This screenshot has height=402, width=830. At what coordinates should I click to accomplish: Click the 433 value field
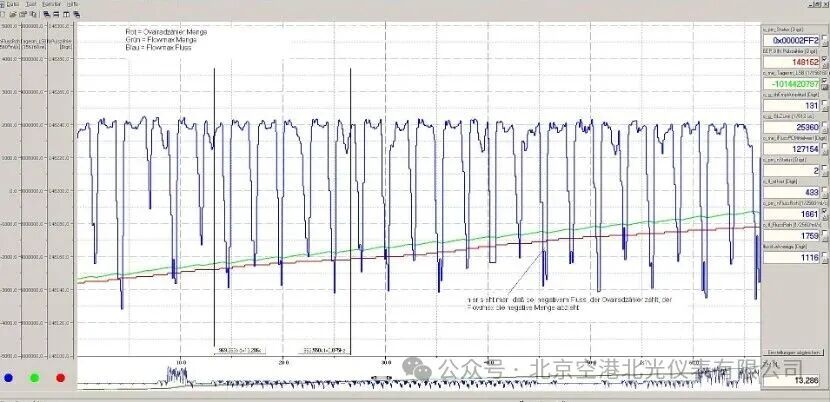[x=792, y=192]
